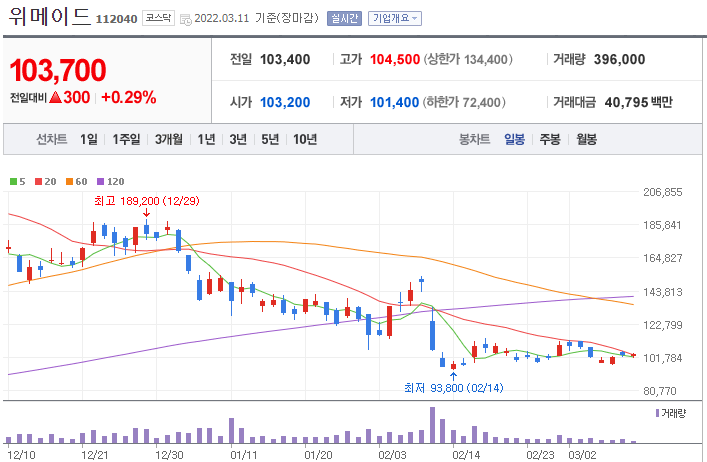Click the tallest purple volume bar
The width and height of the screenshot is (707, 462).
[432, 425]
